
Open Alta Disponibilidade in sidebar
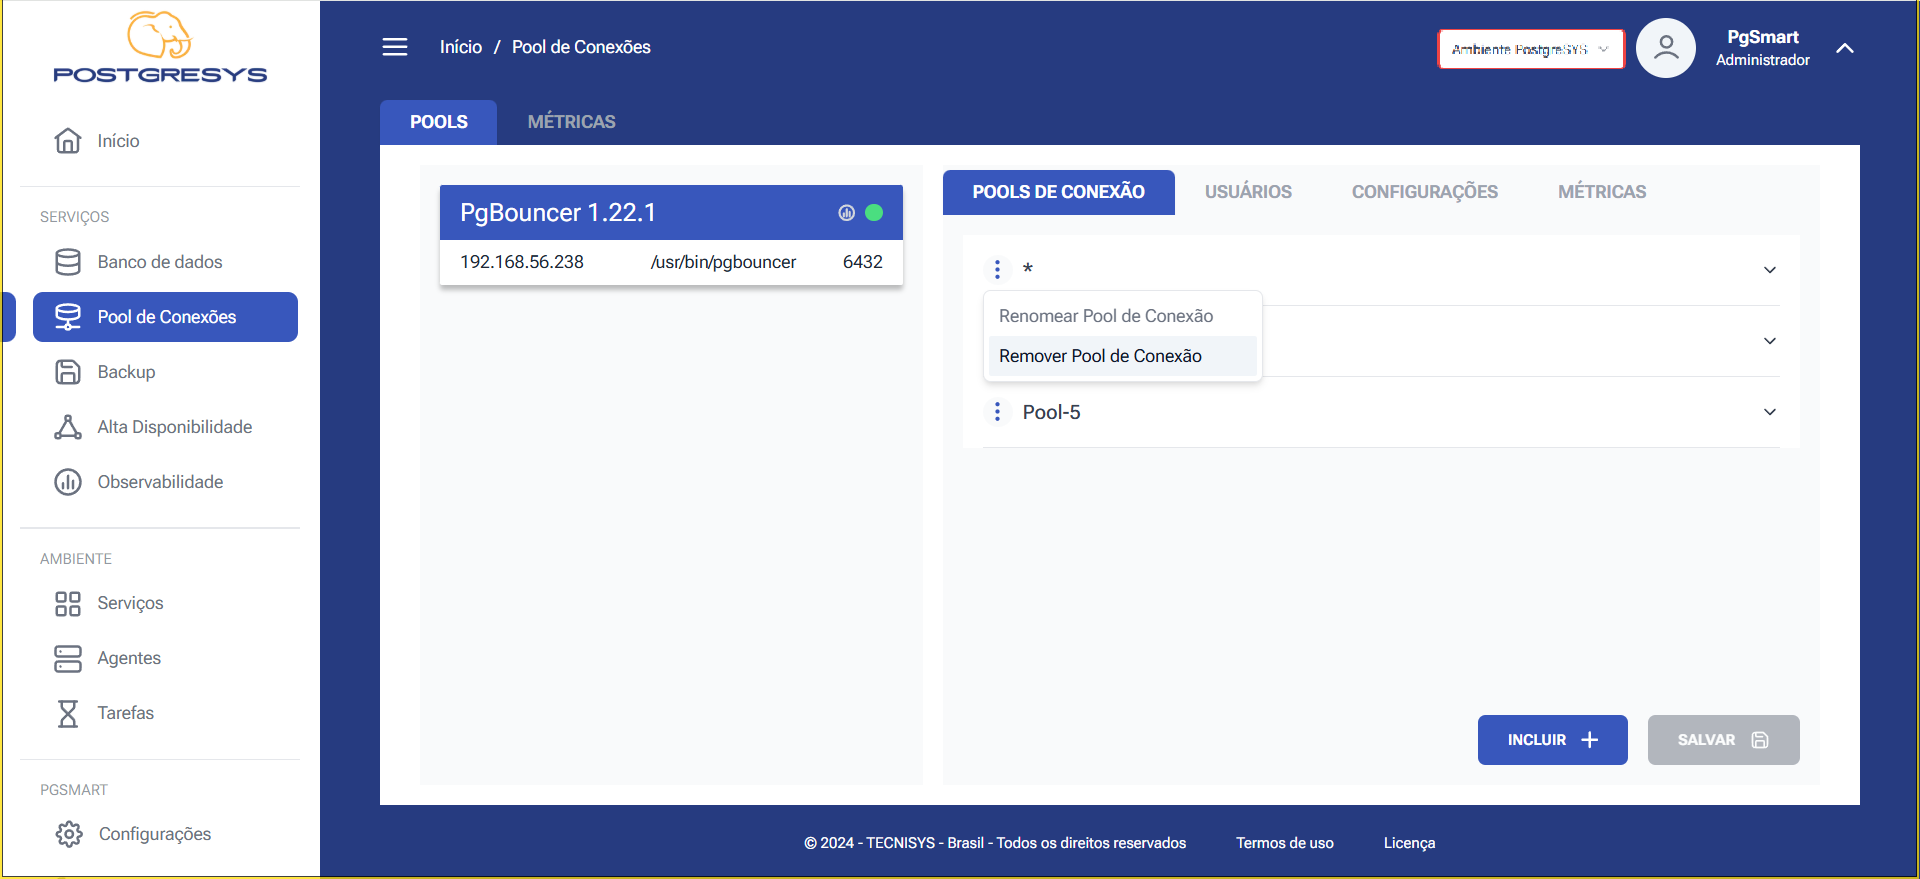pyautogui.click(x=165, y=427)
